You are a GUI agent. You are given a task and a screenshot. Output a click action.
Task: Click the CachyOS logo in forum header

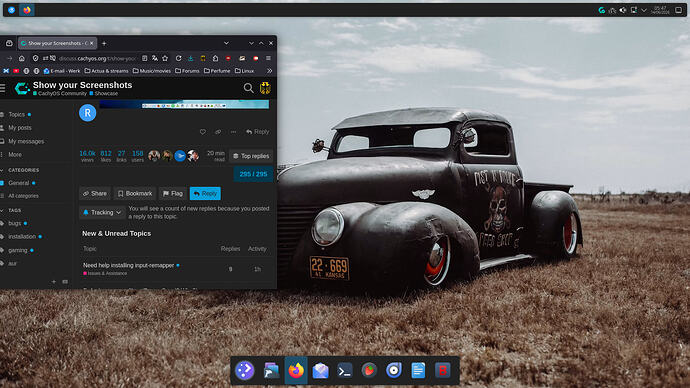[22, 88]
